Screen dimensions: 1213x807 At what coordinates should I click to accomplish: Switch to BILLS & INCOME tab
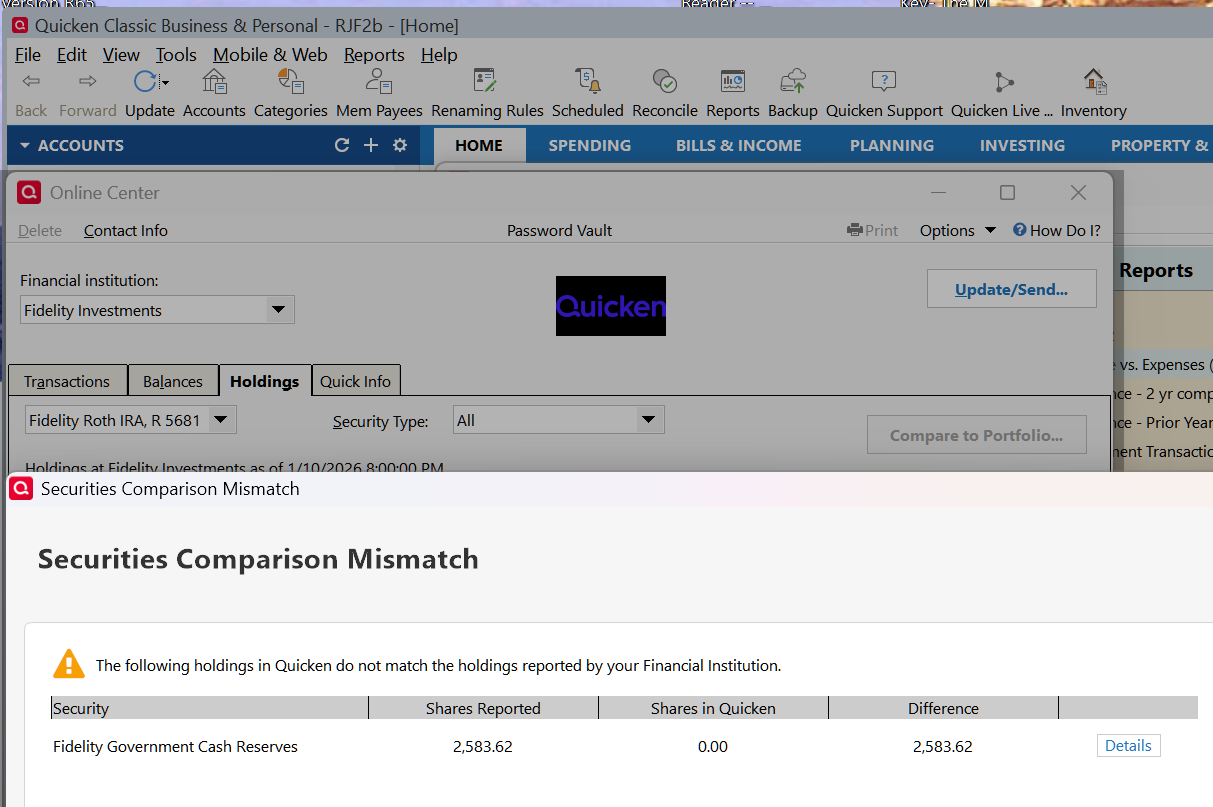(739, 145)
